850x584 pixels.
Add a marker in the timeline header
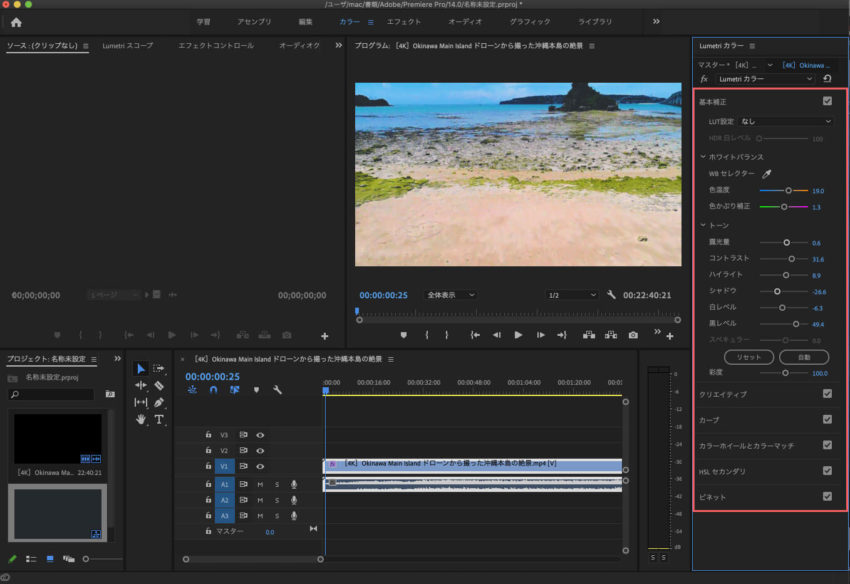(256, 390)
